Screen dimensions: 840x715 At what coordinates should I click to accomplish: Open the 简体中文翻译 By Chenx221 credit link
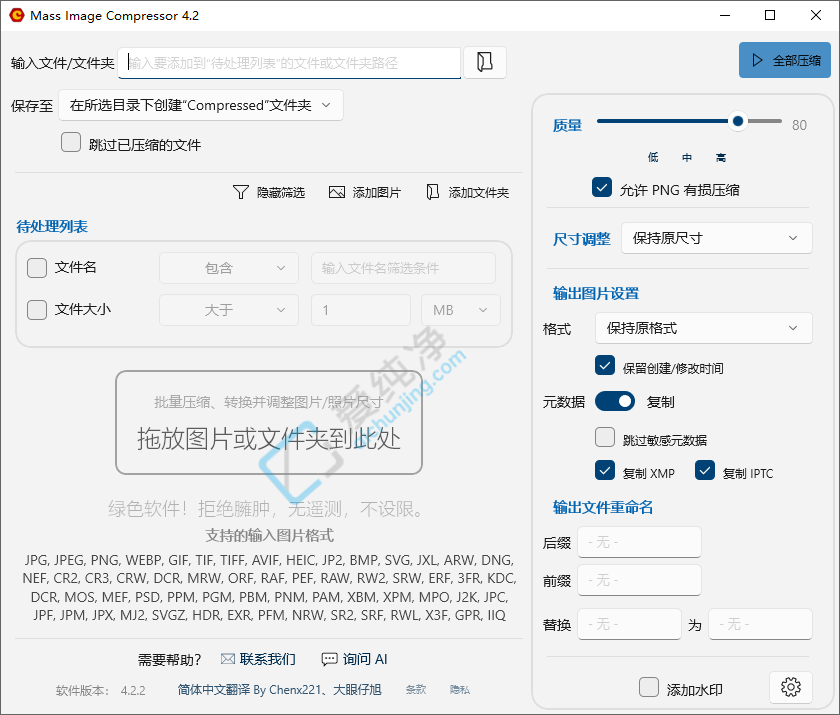point(279,689)
